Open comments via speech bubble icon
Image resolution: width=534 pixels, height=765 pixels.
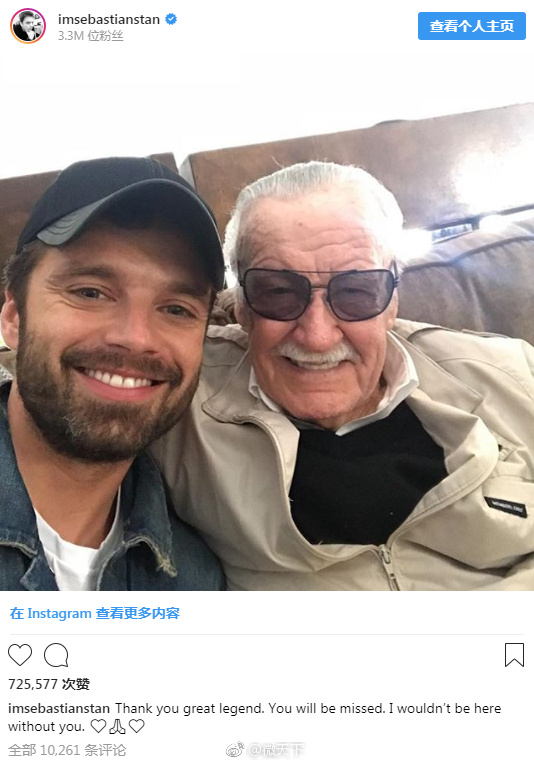(56, 655)
